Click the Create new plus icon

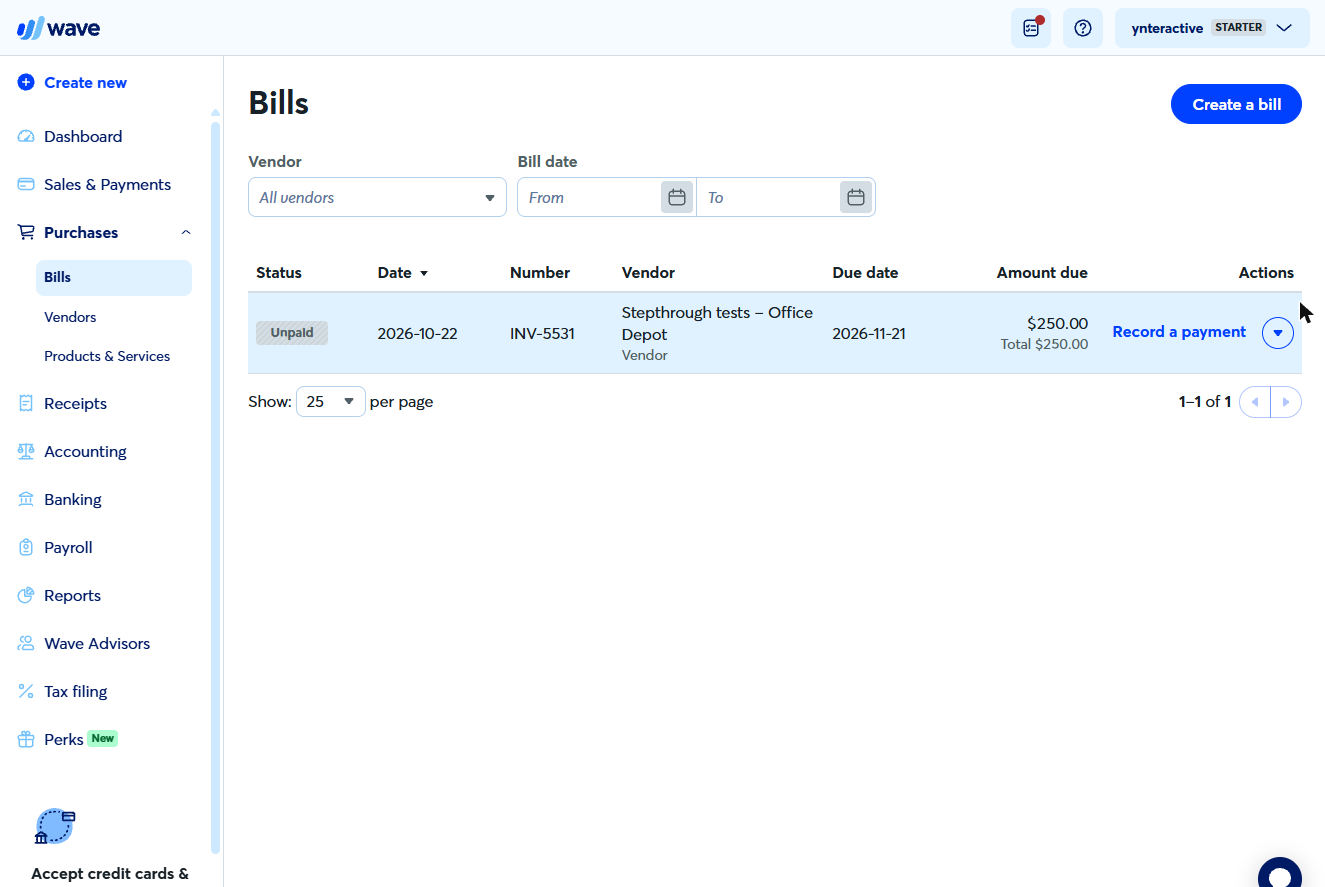point(26,83)
